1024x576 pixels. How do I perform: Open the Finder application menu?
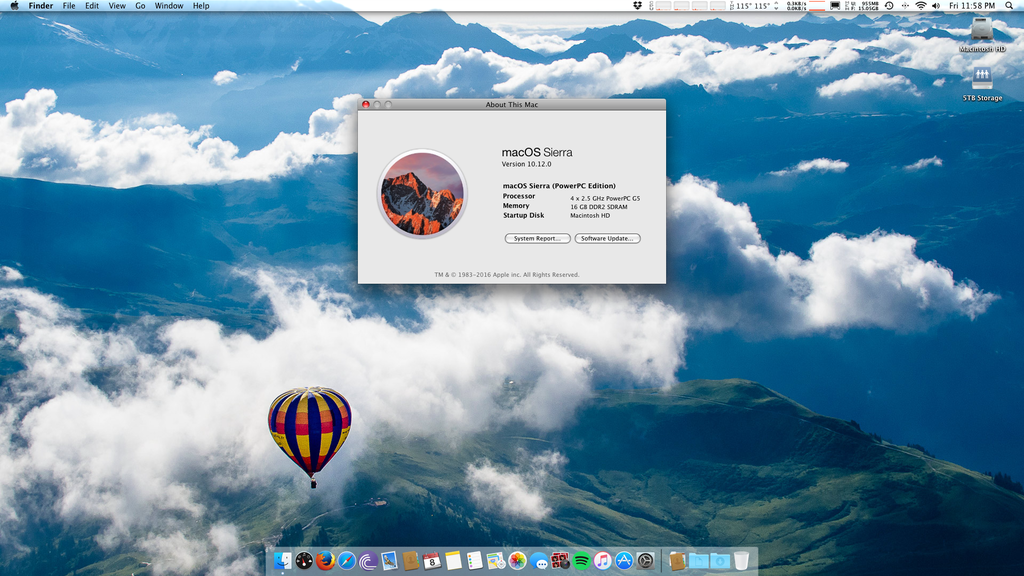tap(40, 5)
